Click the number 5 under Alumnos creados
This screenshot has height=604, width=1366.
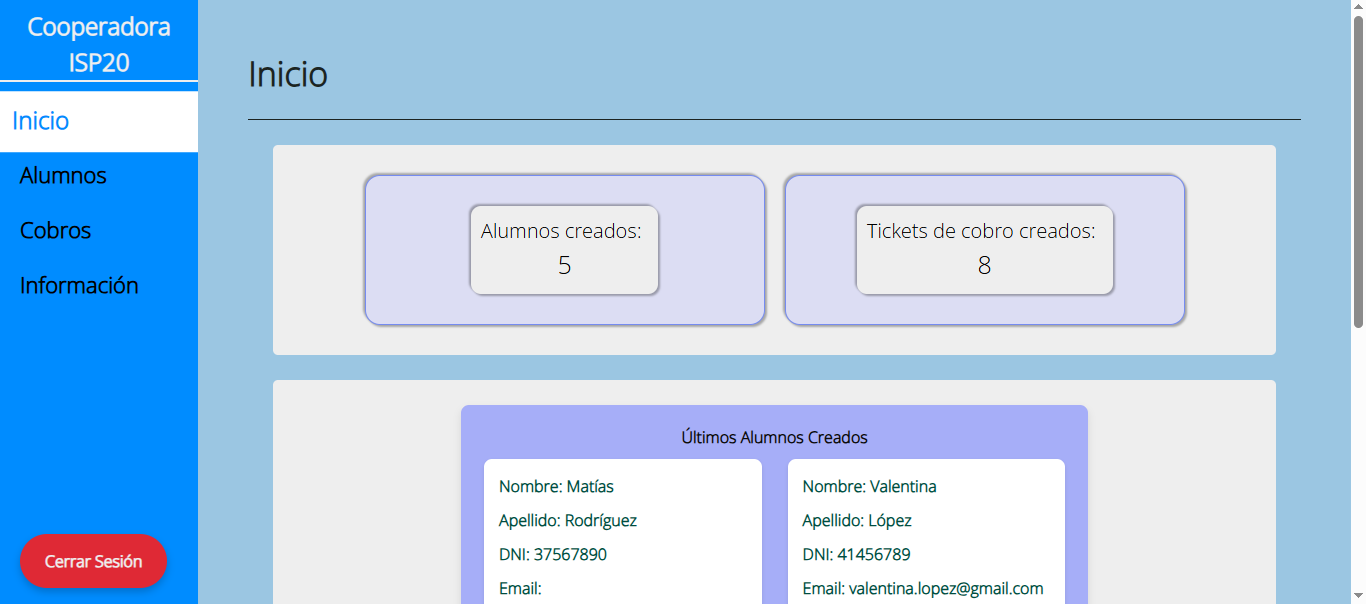pos(565,266)
